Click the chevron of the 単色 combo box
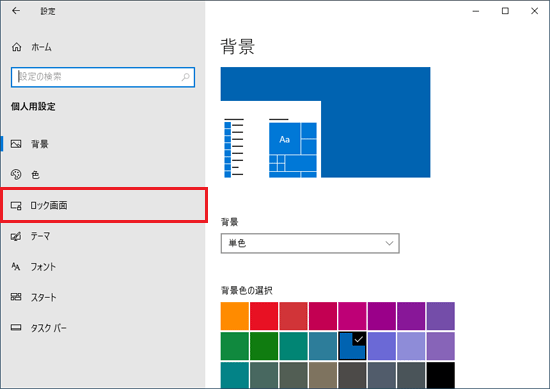550x389 pixels. (389, 243)
